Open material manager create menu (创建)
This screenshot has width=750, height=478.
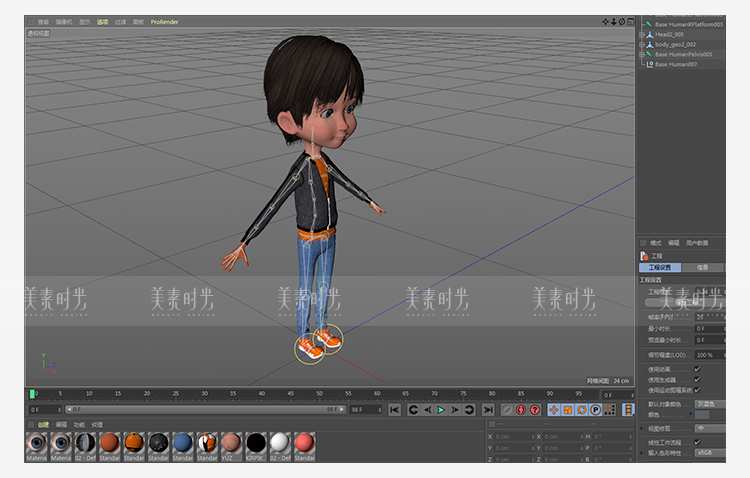43,424
